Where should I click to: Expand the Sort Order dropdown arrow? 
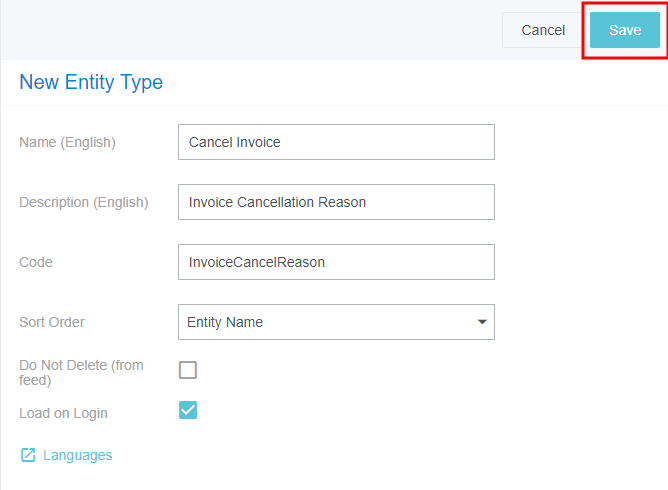coord(482,322)
